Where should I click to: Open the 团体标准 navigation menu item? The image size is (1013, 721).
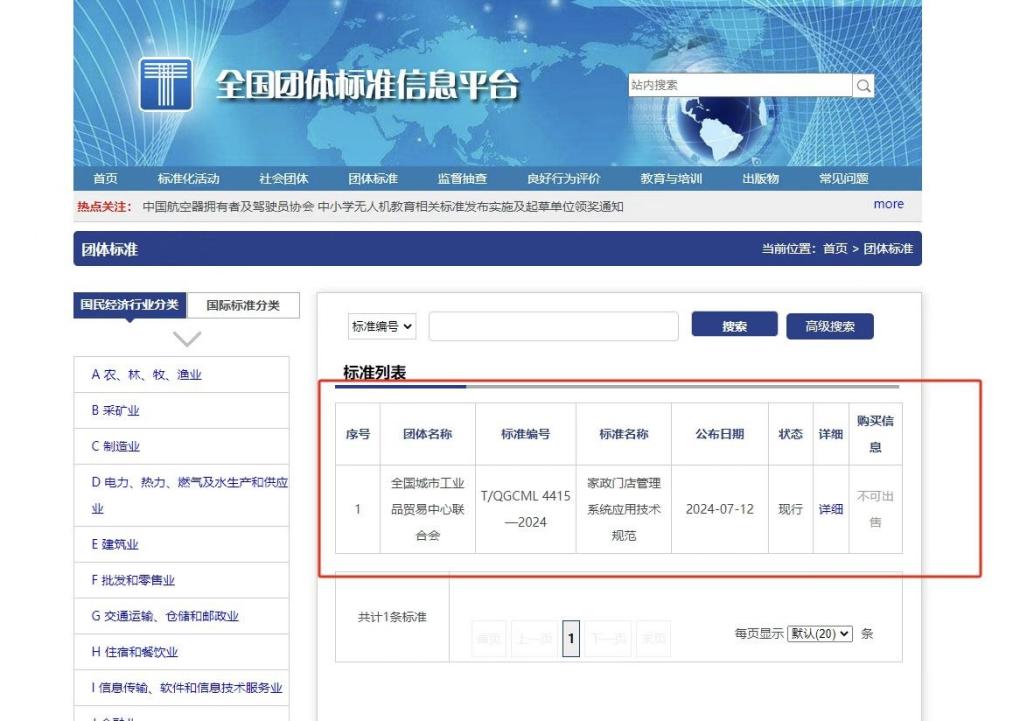373,179
